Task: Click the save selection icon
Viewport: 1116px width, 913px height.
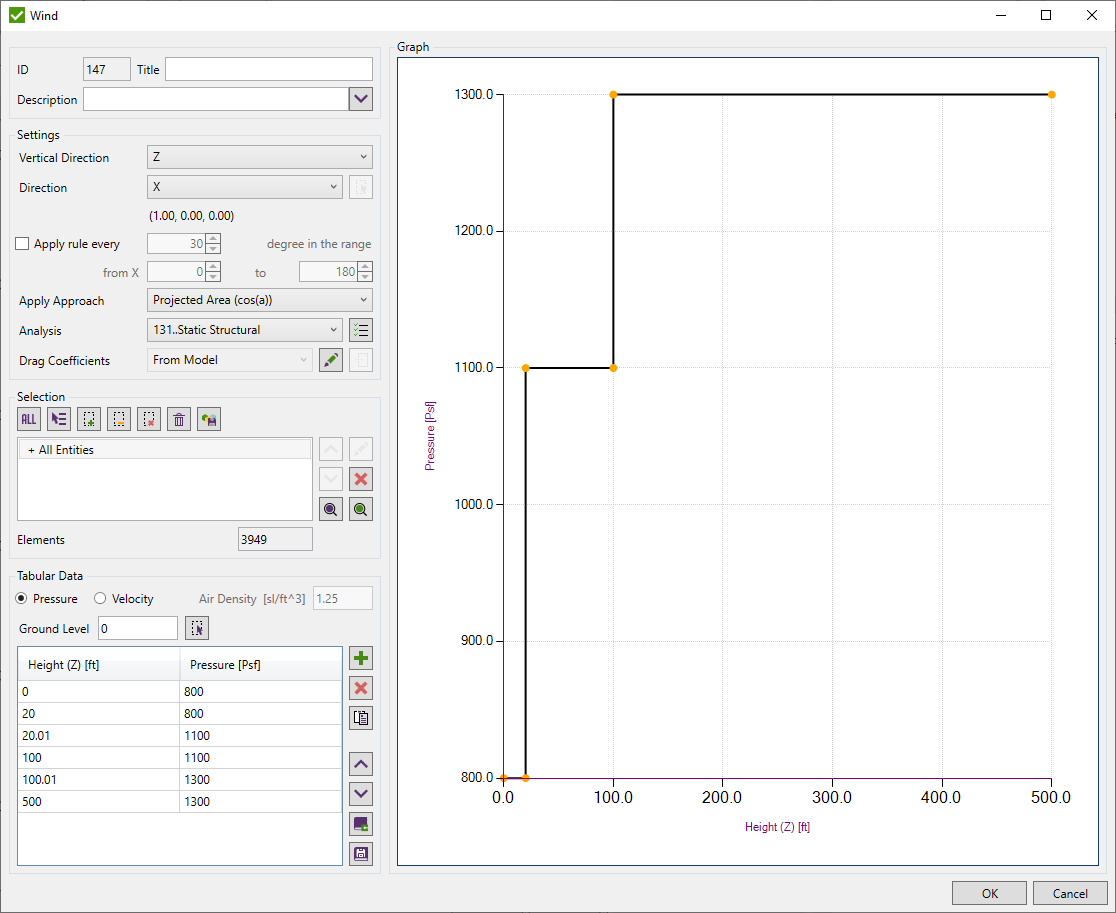Action: coord(208,419)
